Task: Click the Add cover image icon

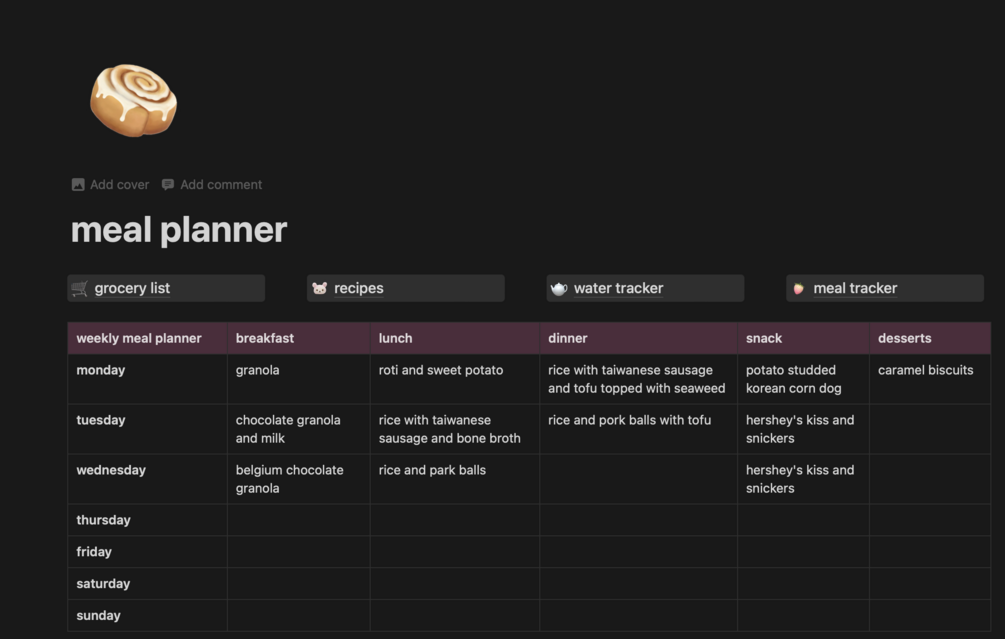Action: 78,185
